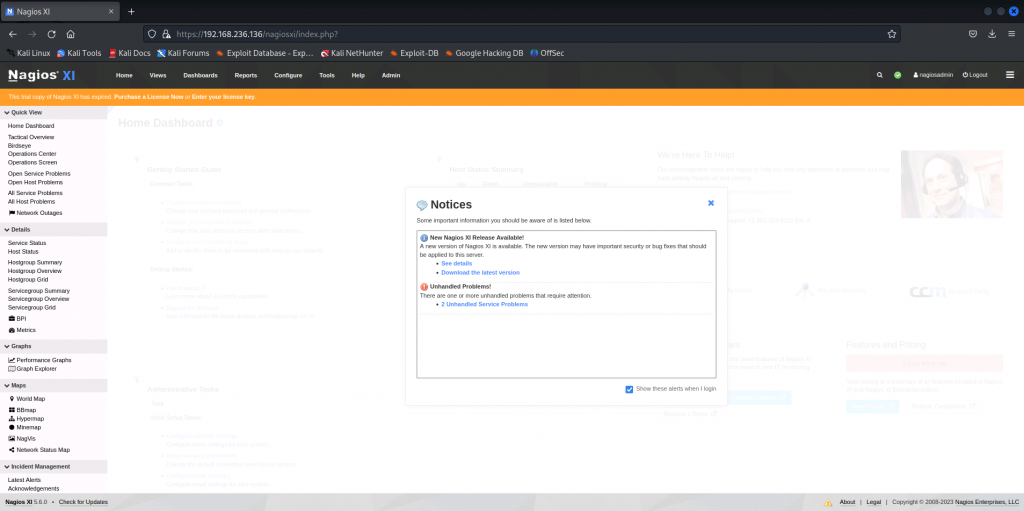The image size is (1024, 511).
Task: Open Tactical Overview in sidebar
Action: click(31, 137)
